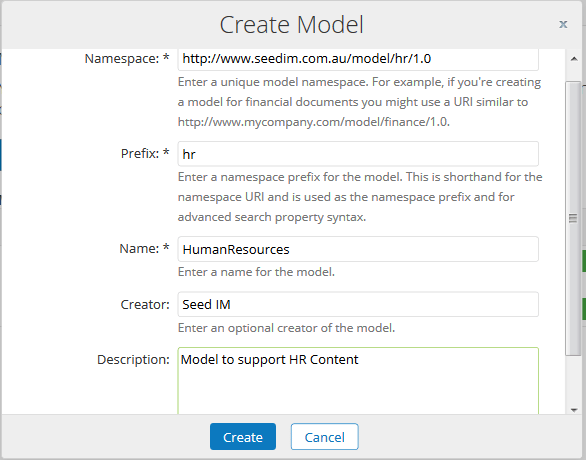Image resolution: width=586 pixels, height=460 pixels.
Task: Click the example mycompany finance URI text
Action: coord(314,122)
